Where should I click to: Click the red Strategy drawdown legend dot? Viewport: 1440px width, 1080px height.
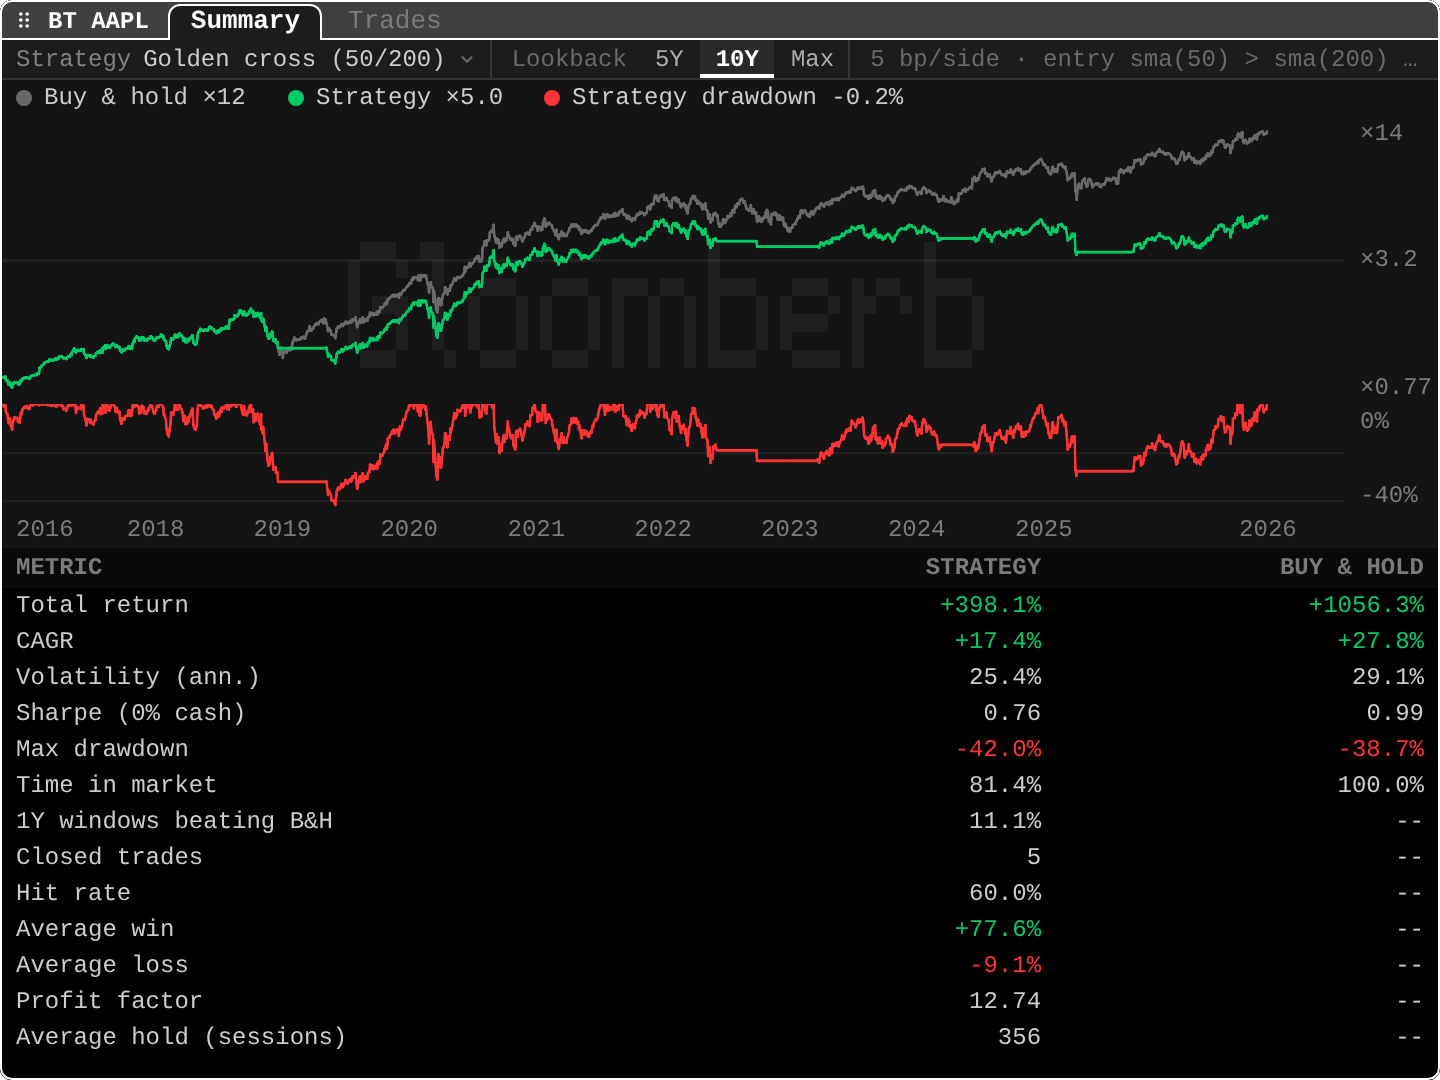click(552, 98)
